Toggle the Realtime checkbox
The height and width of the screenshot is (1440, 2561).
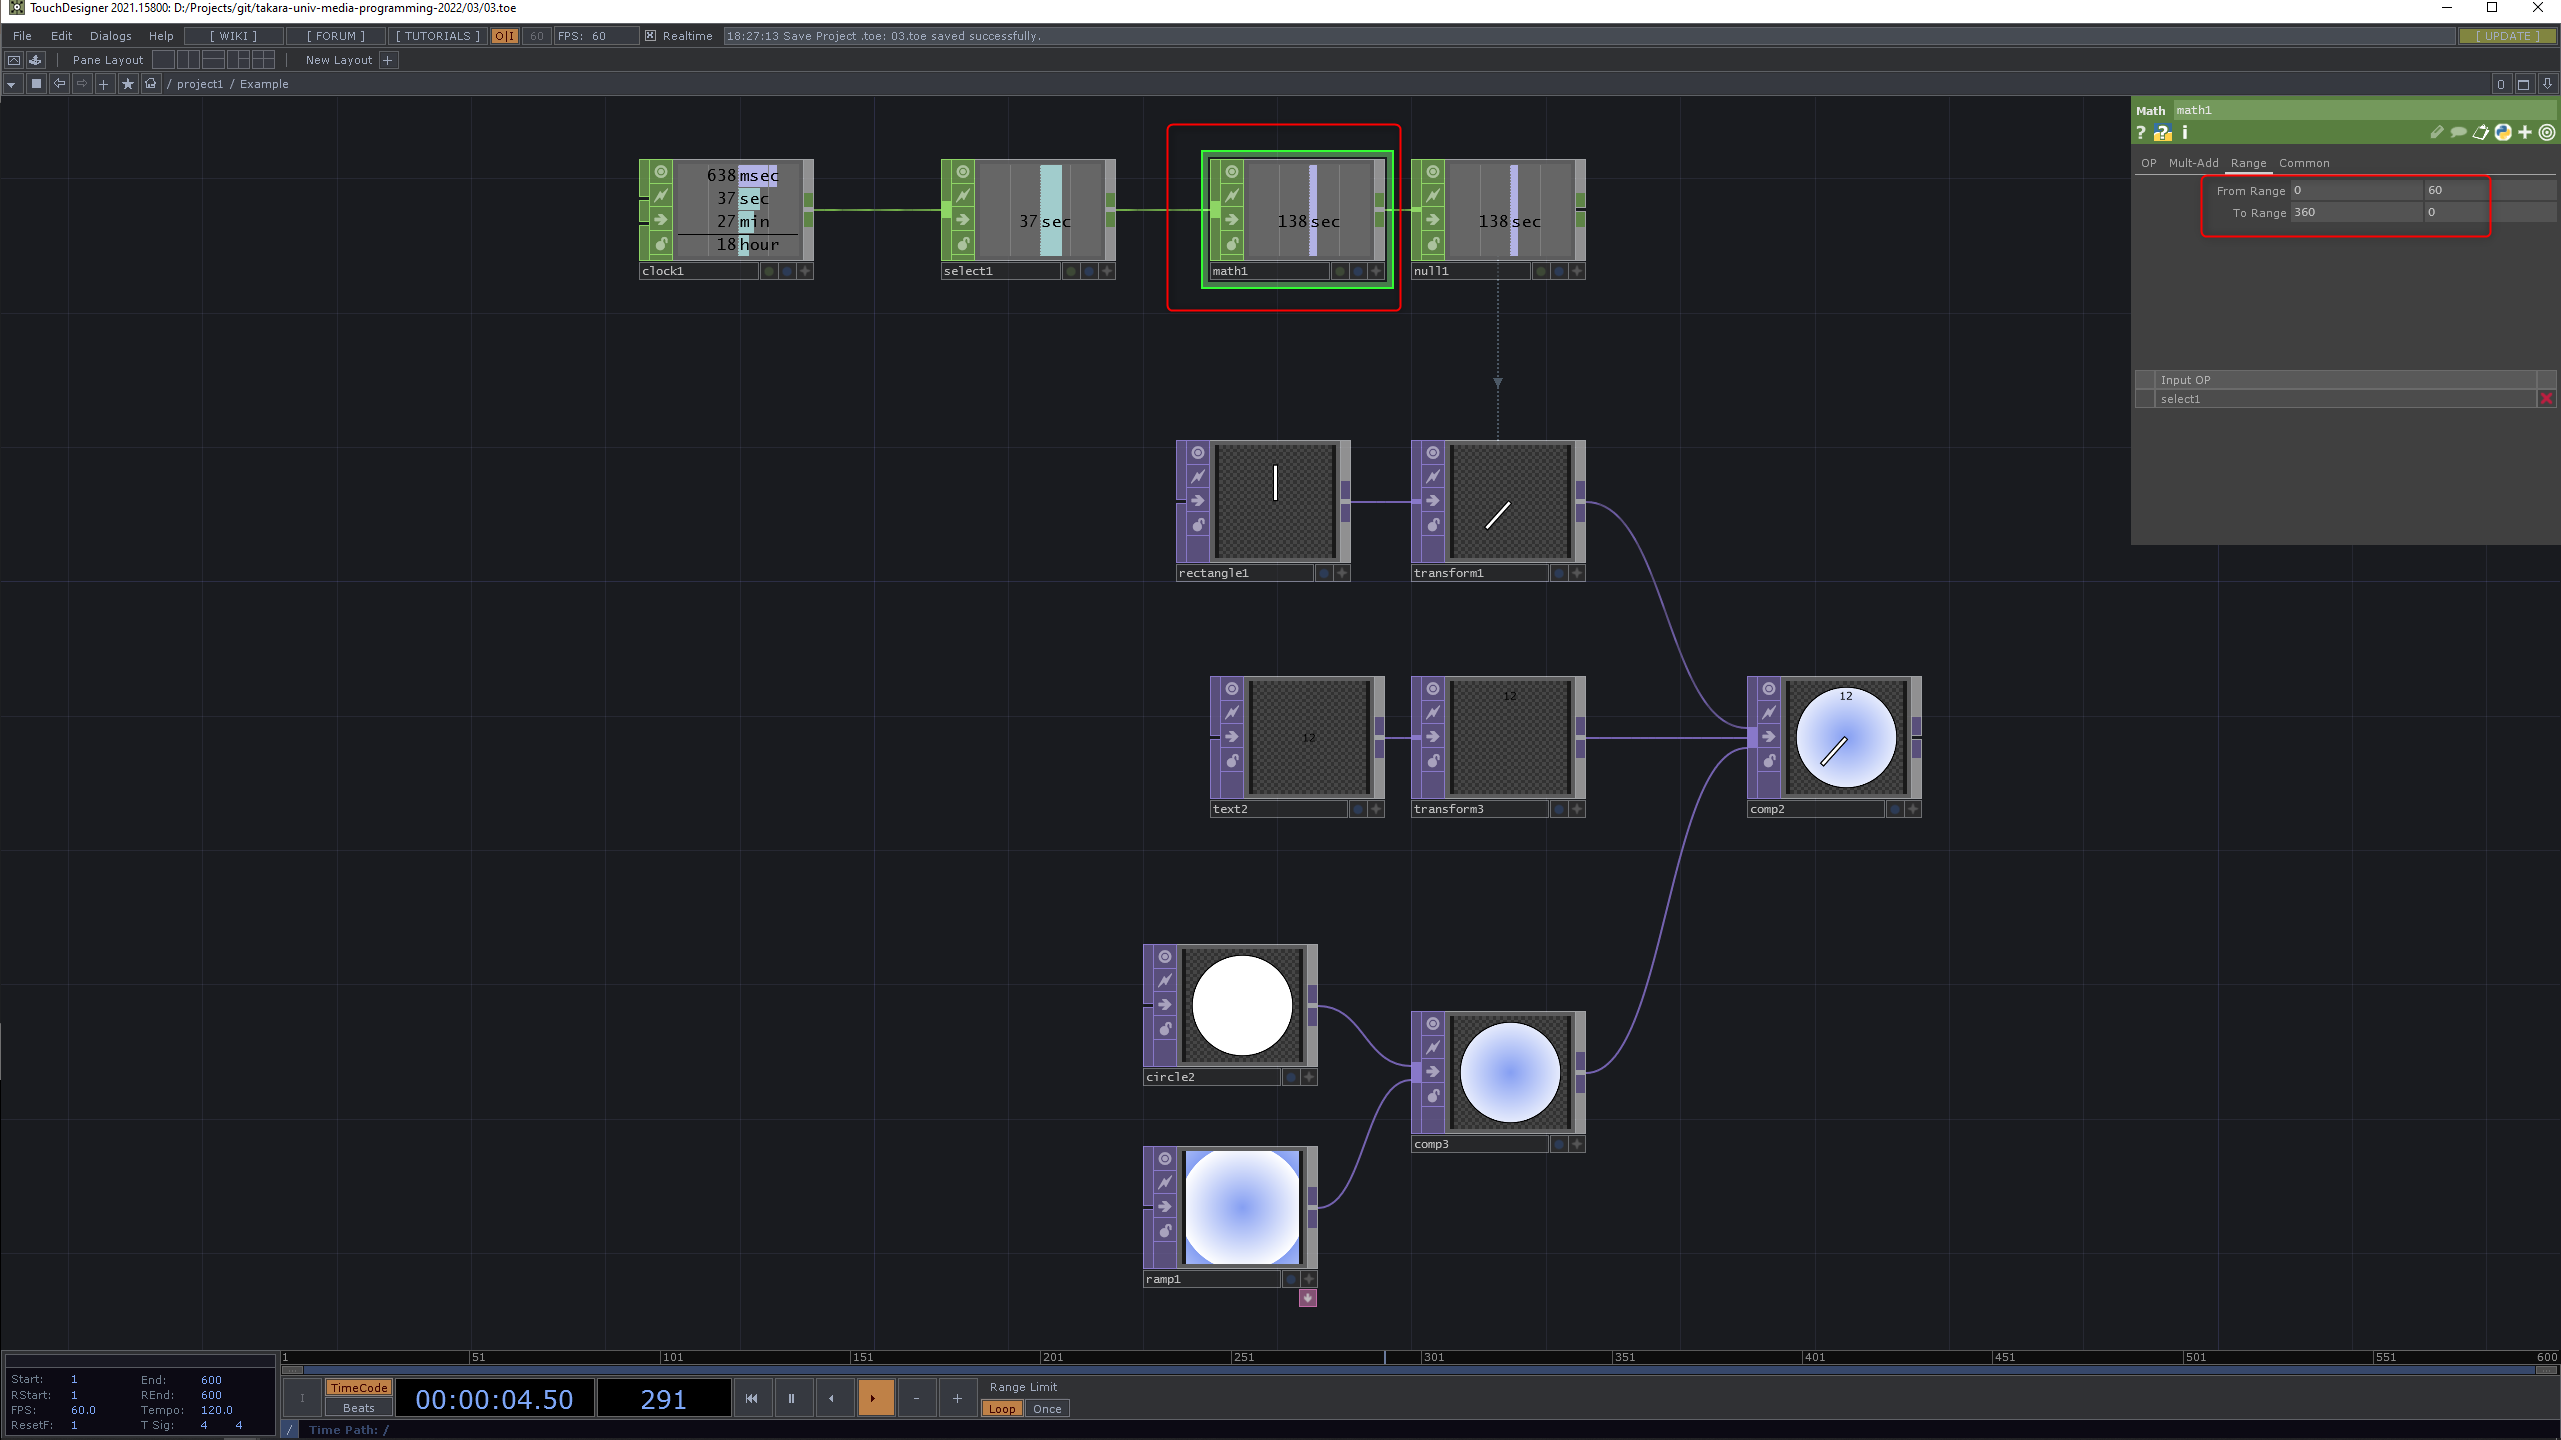coord(650,36)
